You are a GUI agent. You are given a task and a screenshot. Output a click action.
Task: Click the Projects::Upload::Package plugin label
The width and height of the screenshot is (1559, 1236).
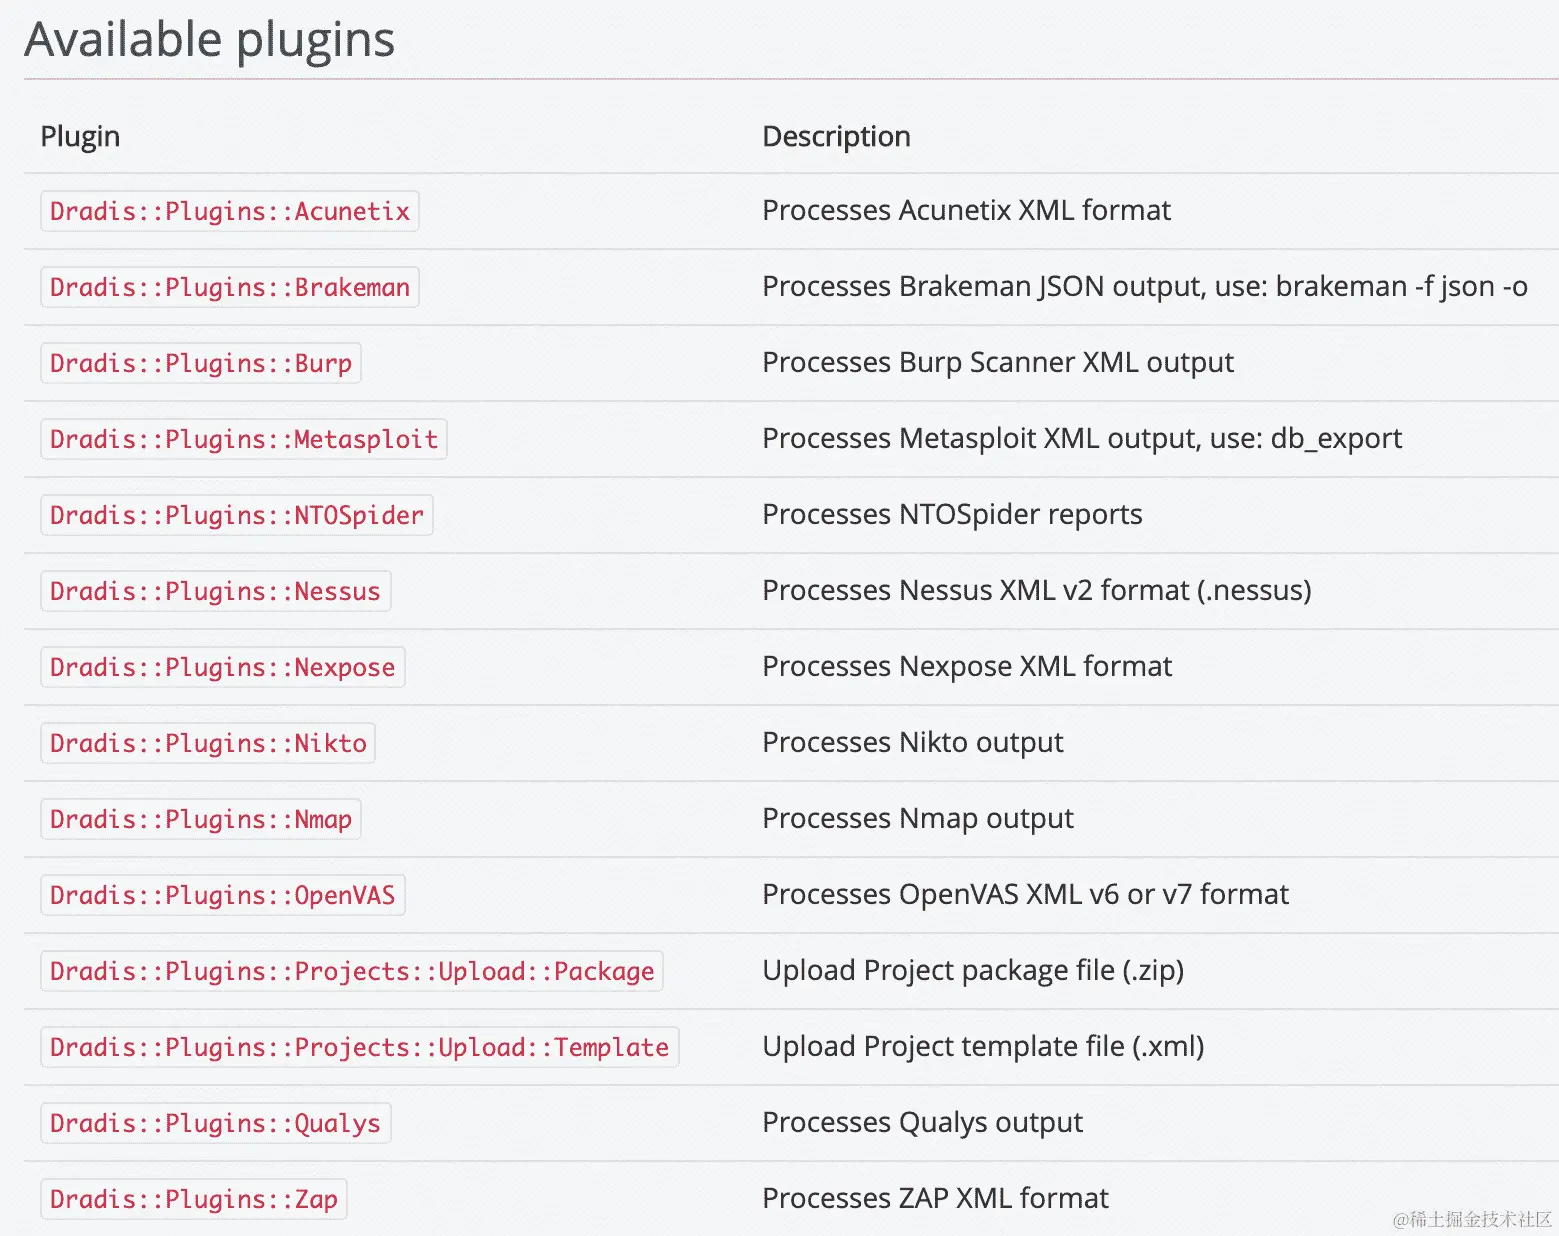351,971
